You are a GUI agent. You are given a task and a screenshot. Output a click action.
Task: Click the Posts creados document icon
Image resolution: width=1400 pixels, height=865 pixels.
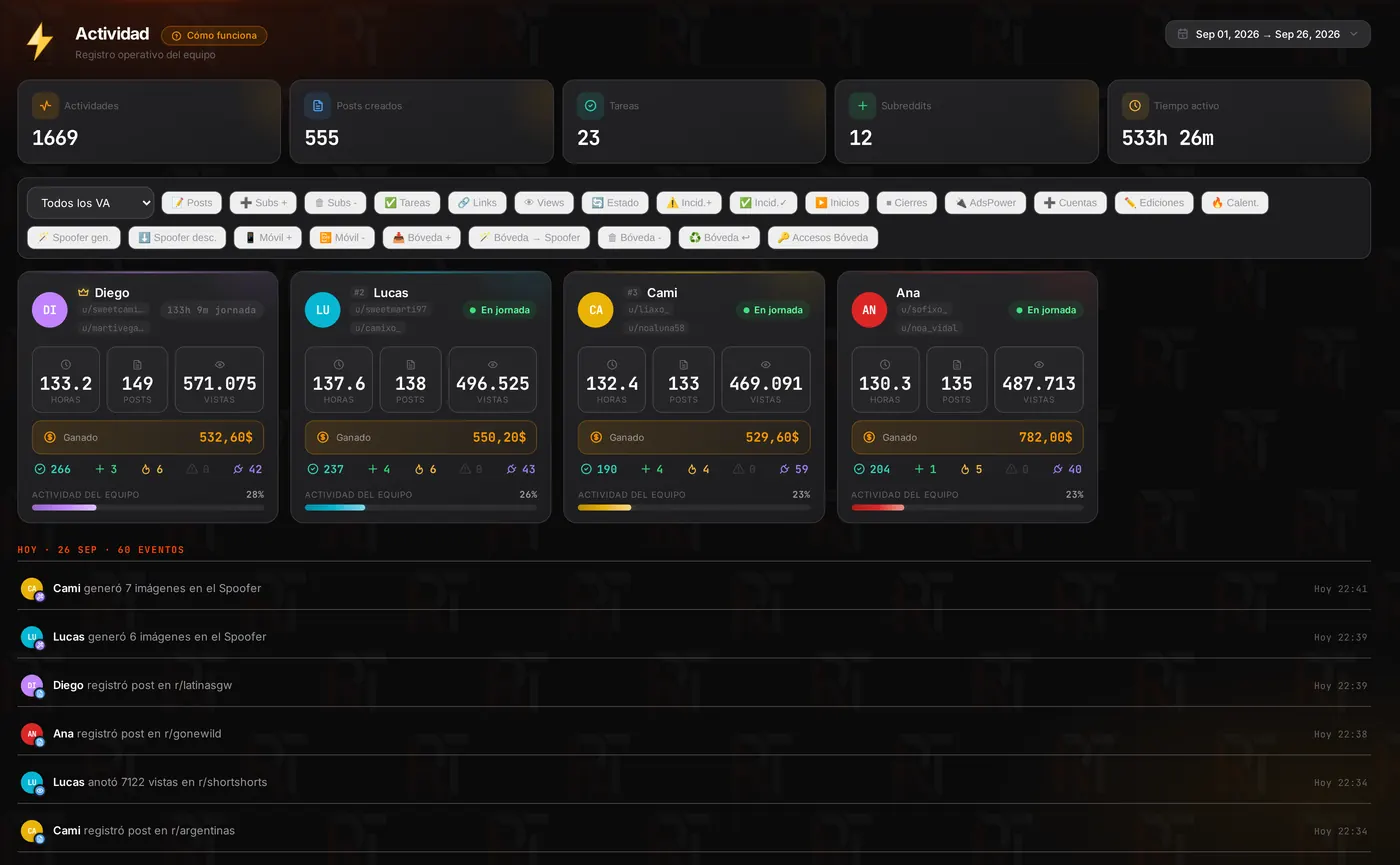pyautogui.click(x=317, y=106)
